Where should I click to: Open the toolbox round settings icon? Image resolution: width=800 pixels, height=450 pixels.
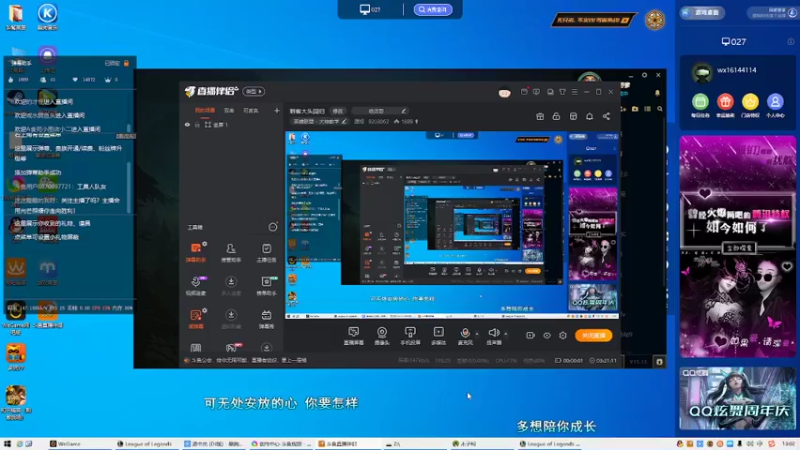coord(273,227)
